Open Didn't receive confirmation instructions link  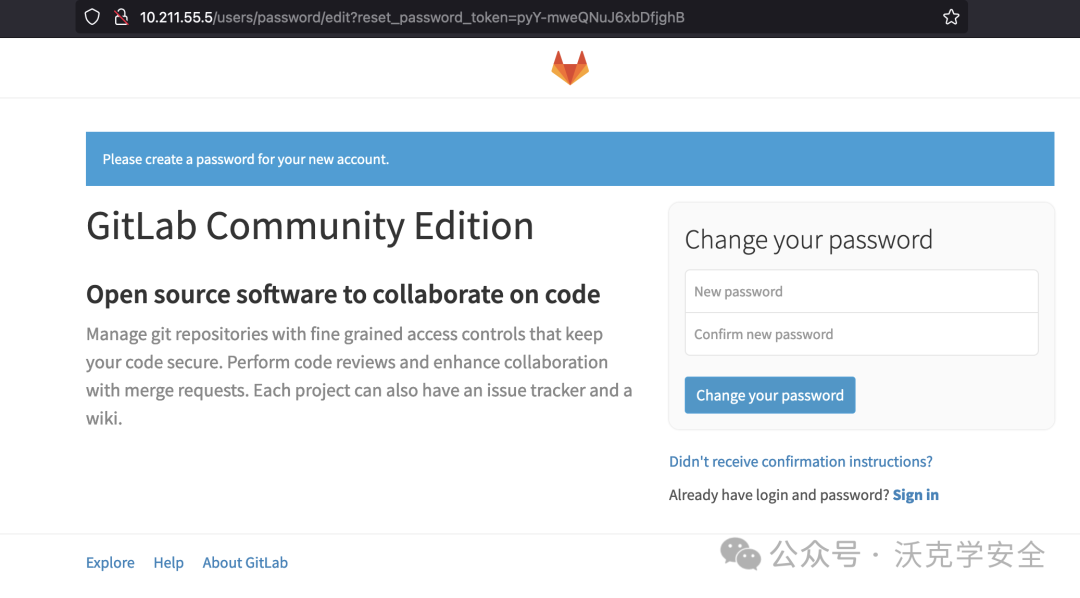click(800, 462)
